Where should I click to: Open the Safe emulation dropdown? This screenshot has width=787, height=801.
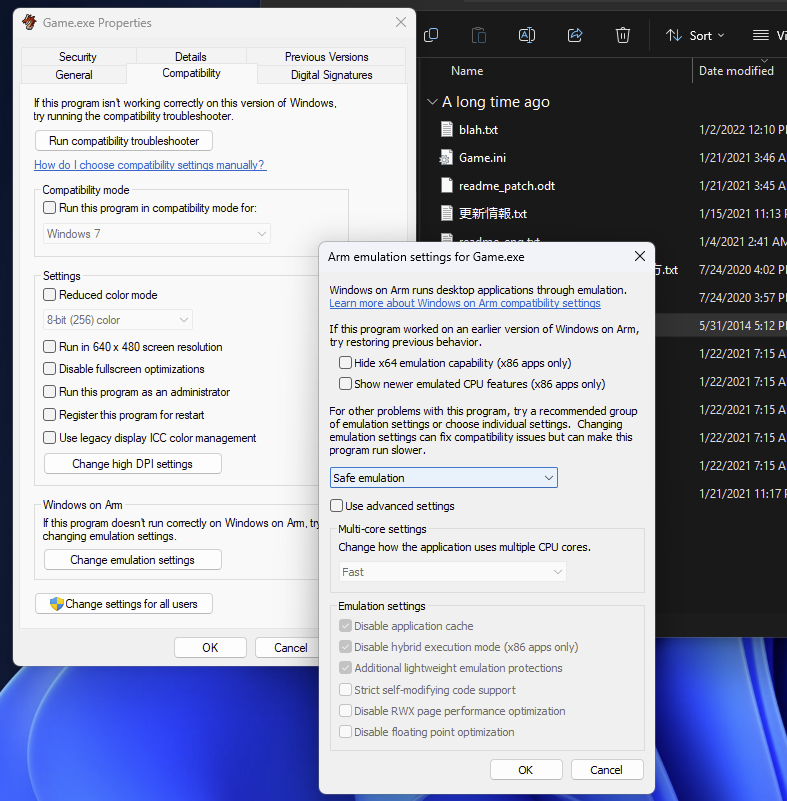pyautogui.click(x=444, y=478)
